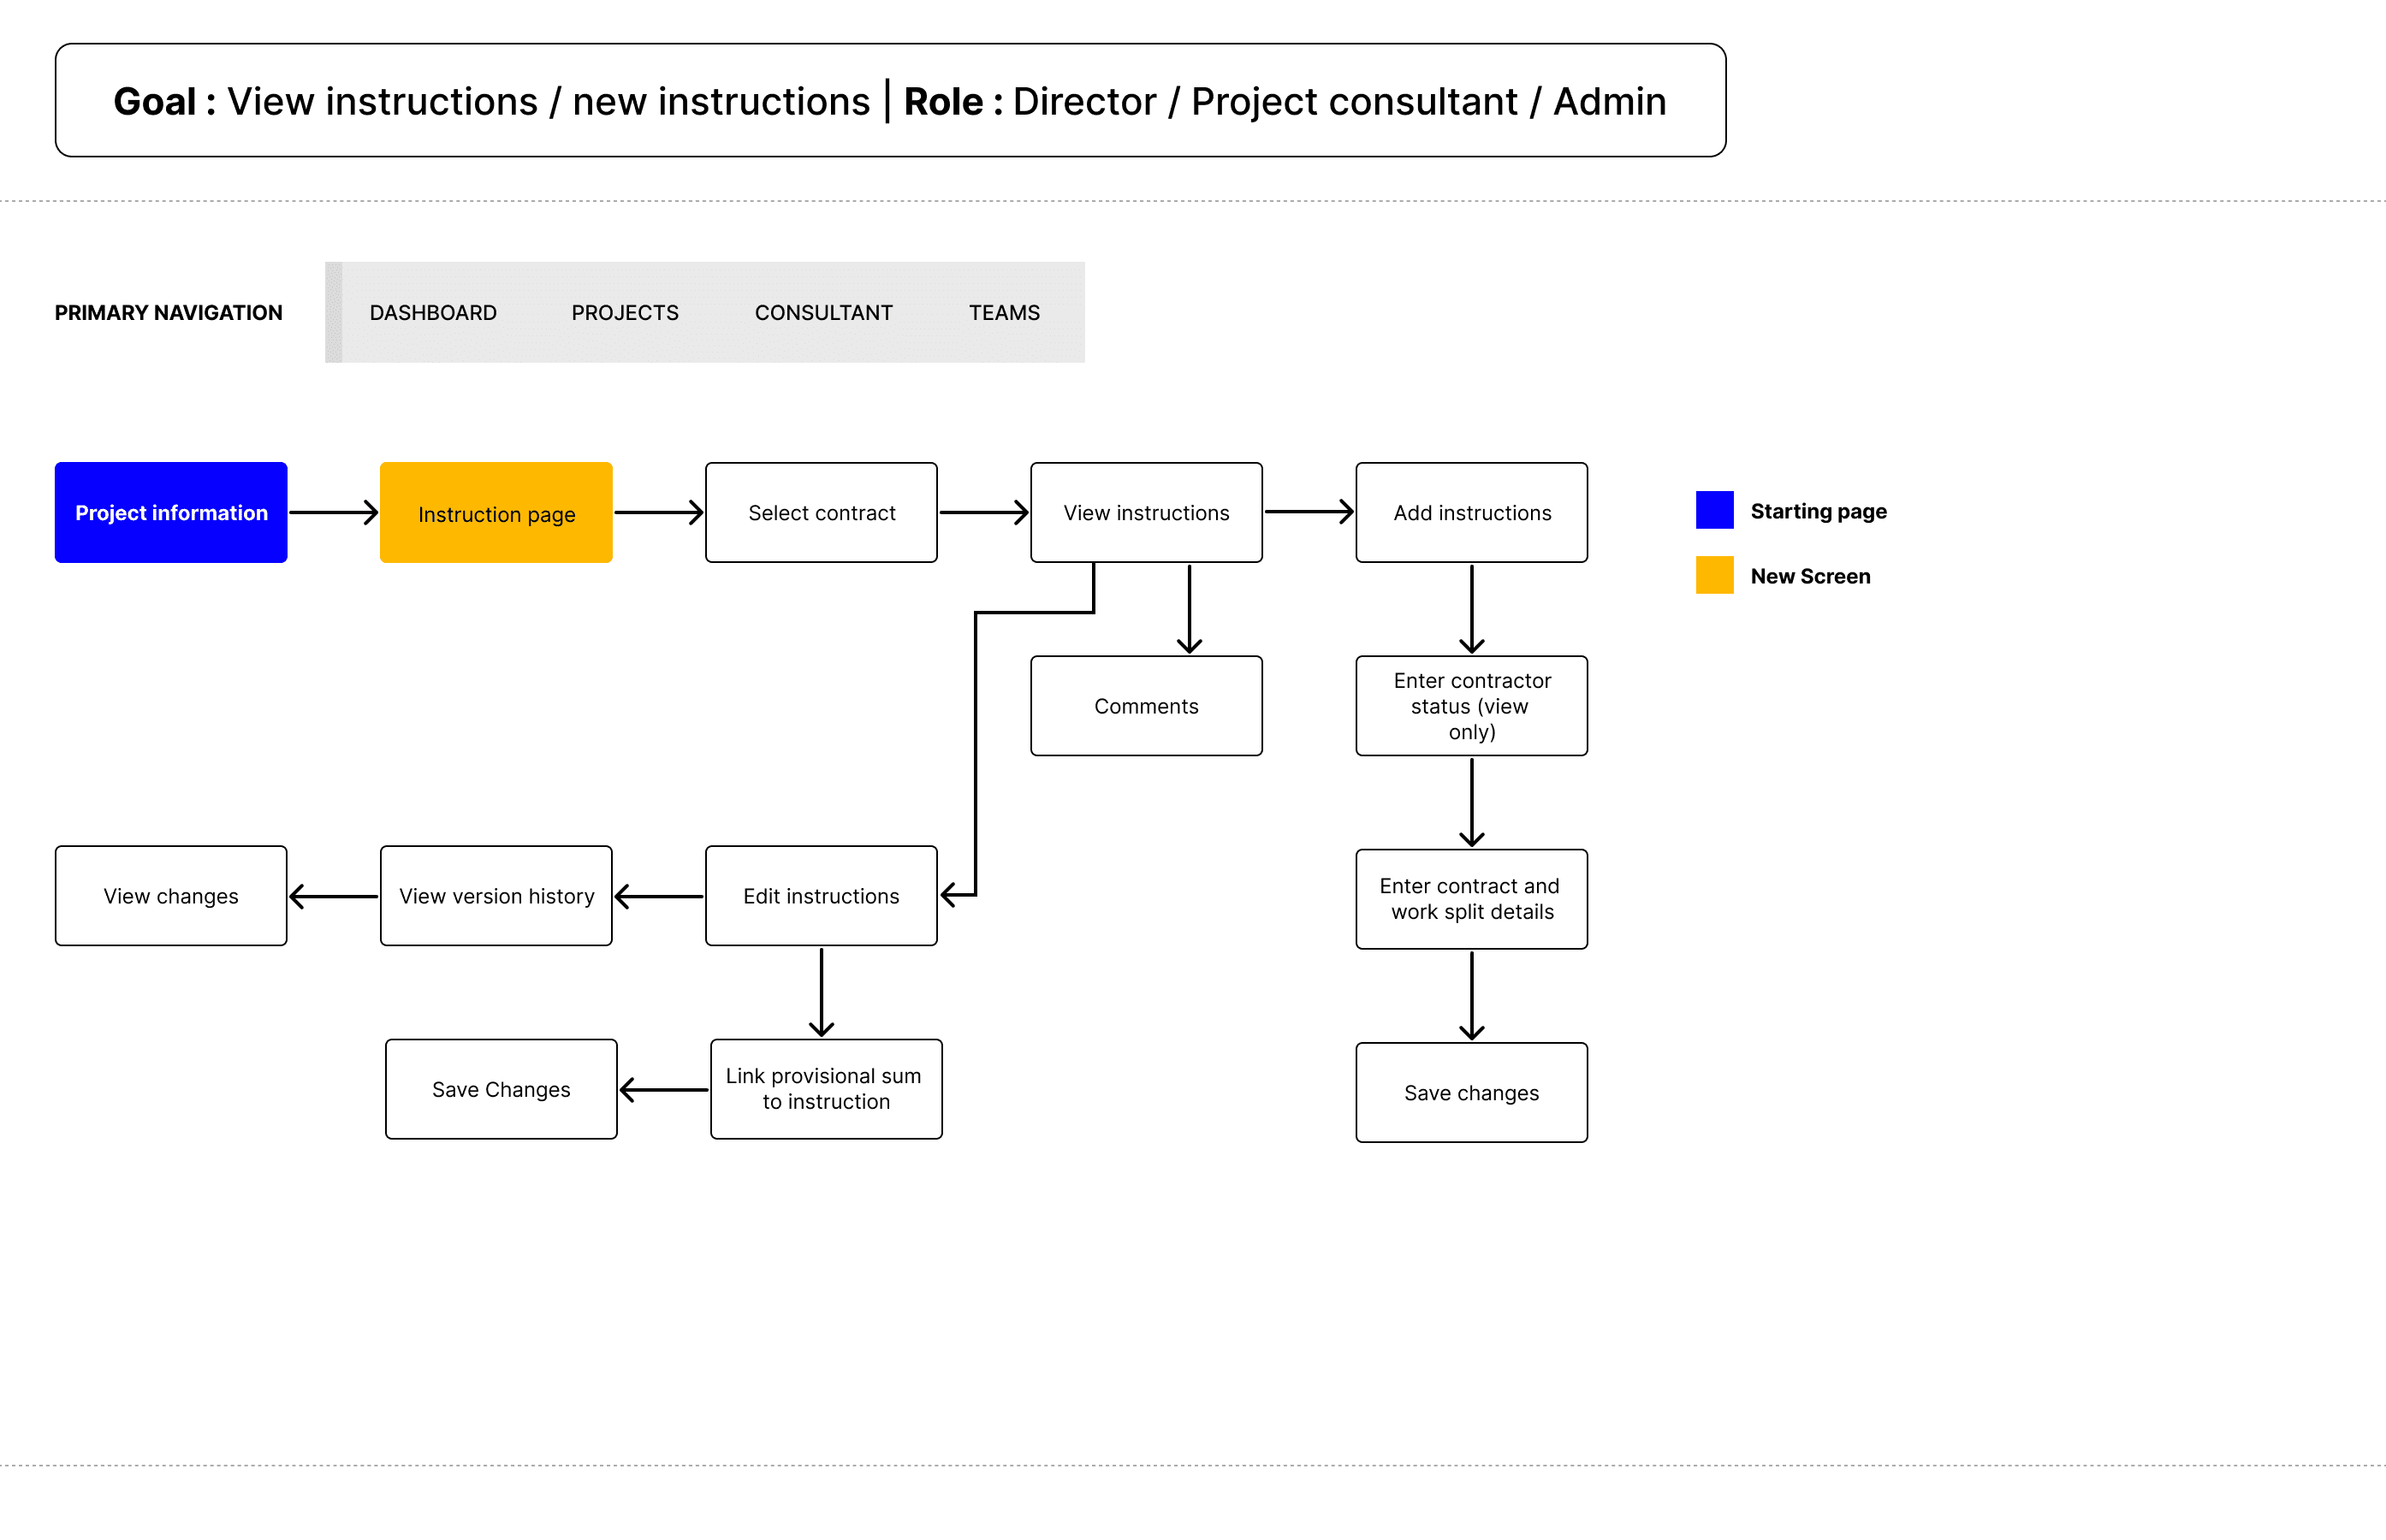Select the Select contract node
This screenshot has height=1540, width=2386.
pos(821,512)
